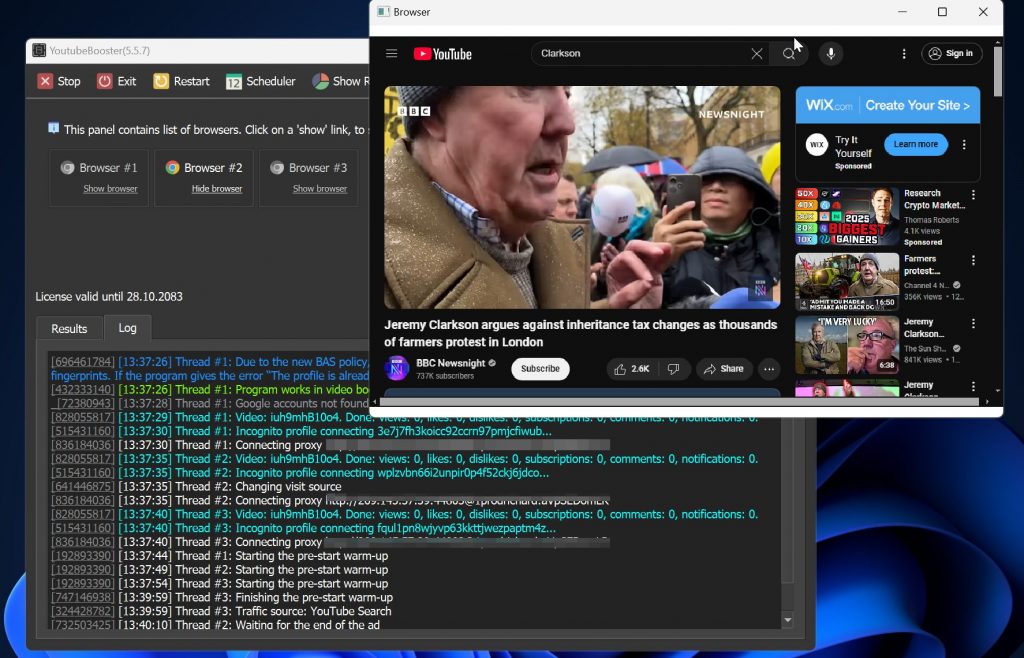The width and height of the screenshot is (1024, 658).
Task: Click the BBC Newsnight channel name
Action: [451, 363]
